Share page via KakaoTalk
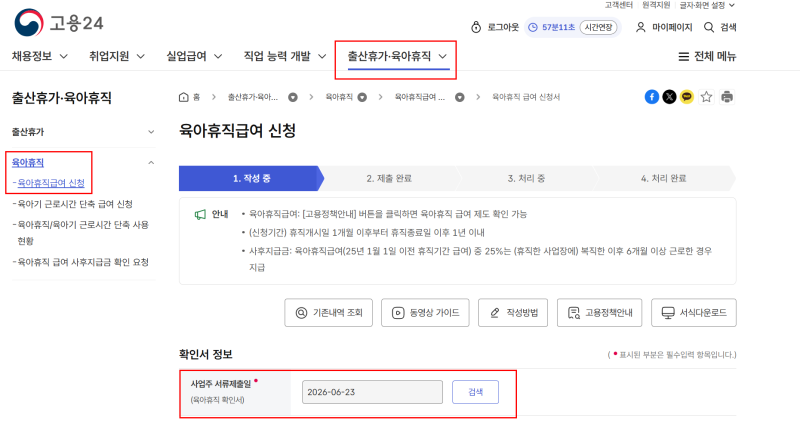 tap(687, 96)
